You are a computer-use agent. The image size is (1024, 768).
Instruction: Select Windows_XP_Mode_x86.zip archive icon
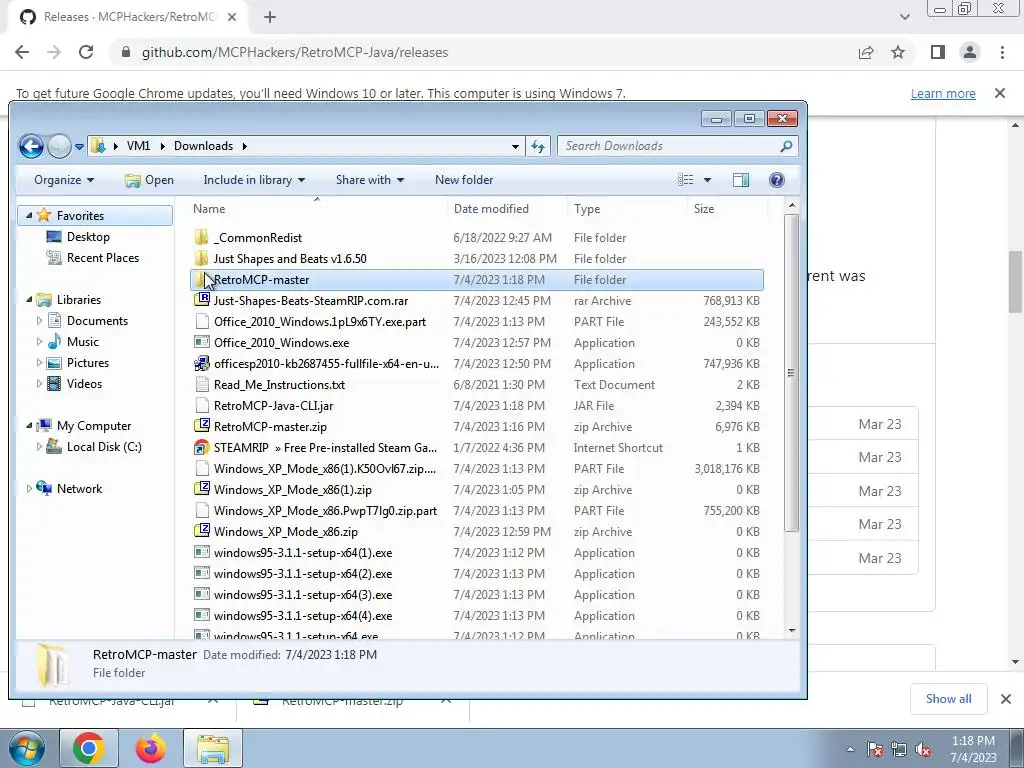point(202,531)
